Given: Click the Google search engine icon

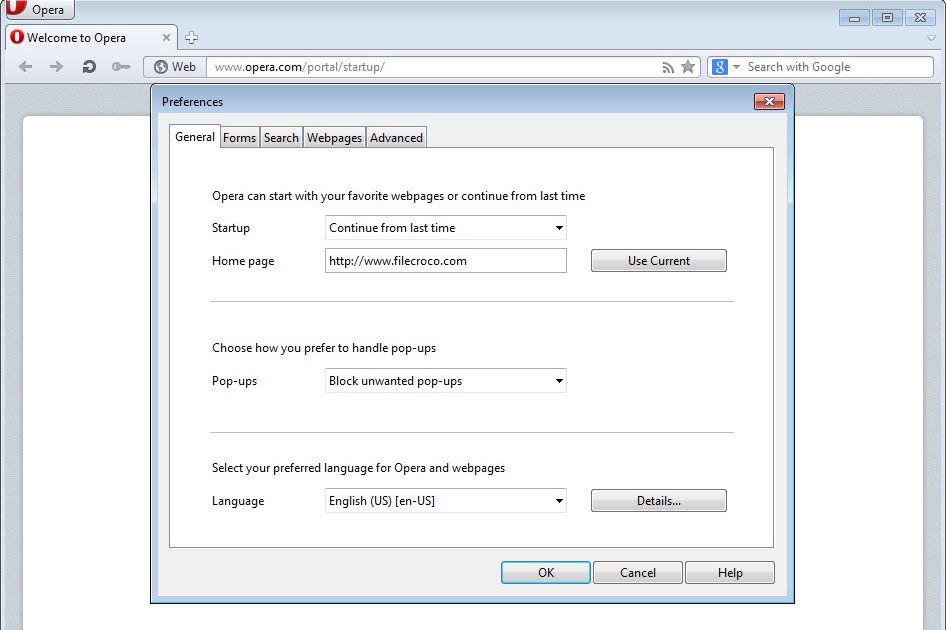Looking at the screenshot, I should coord(719,67).
